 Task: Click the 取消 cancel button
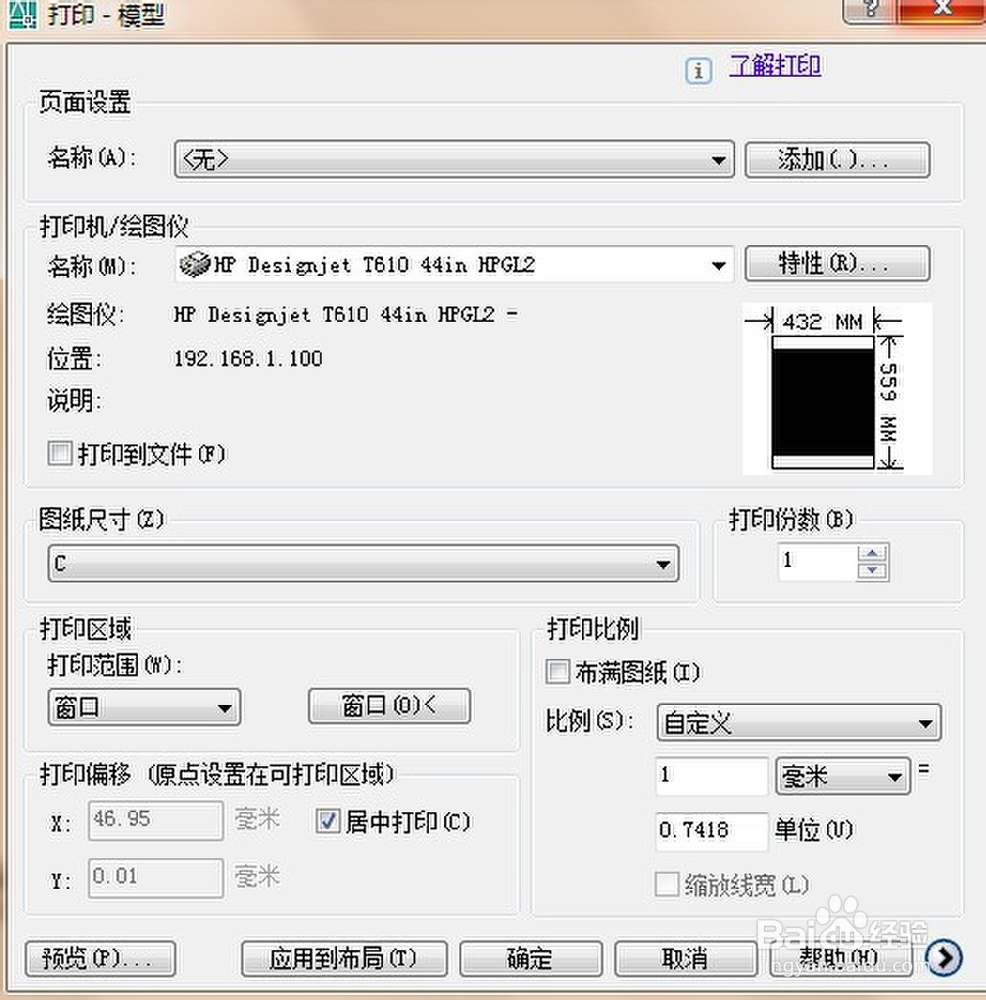click(686, 959)
